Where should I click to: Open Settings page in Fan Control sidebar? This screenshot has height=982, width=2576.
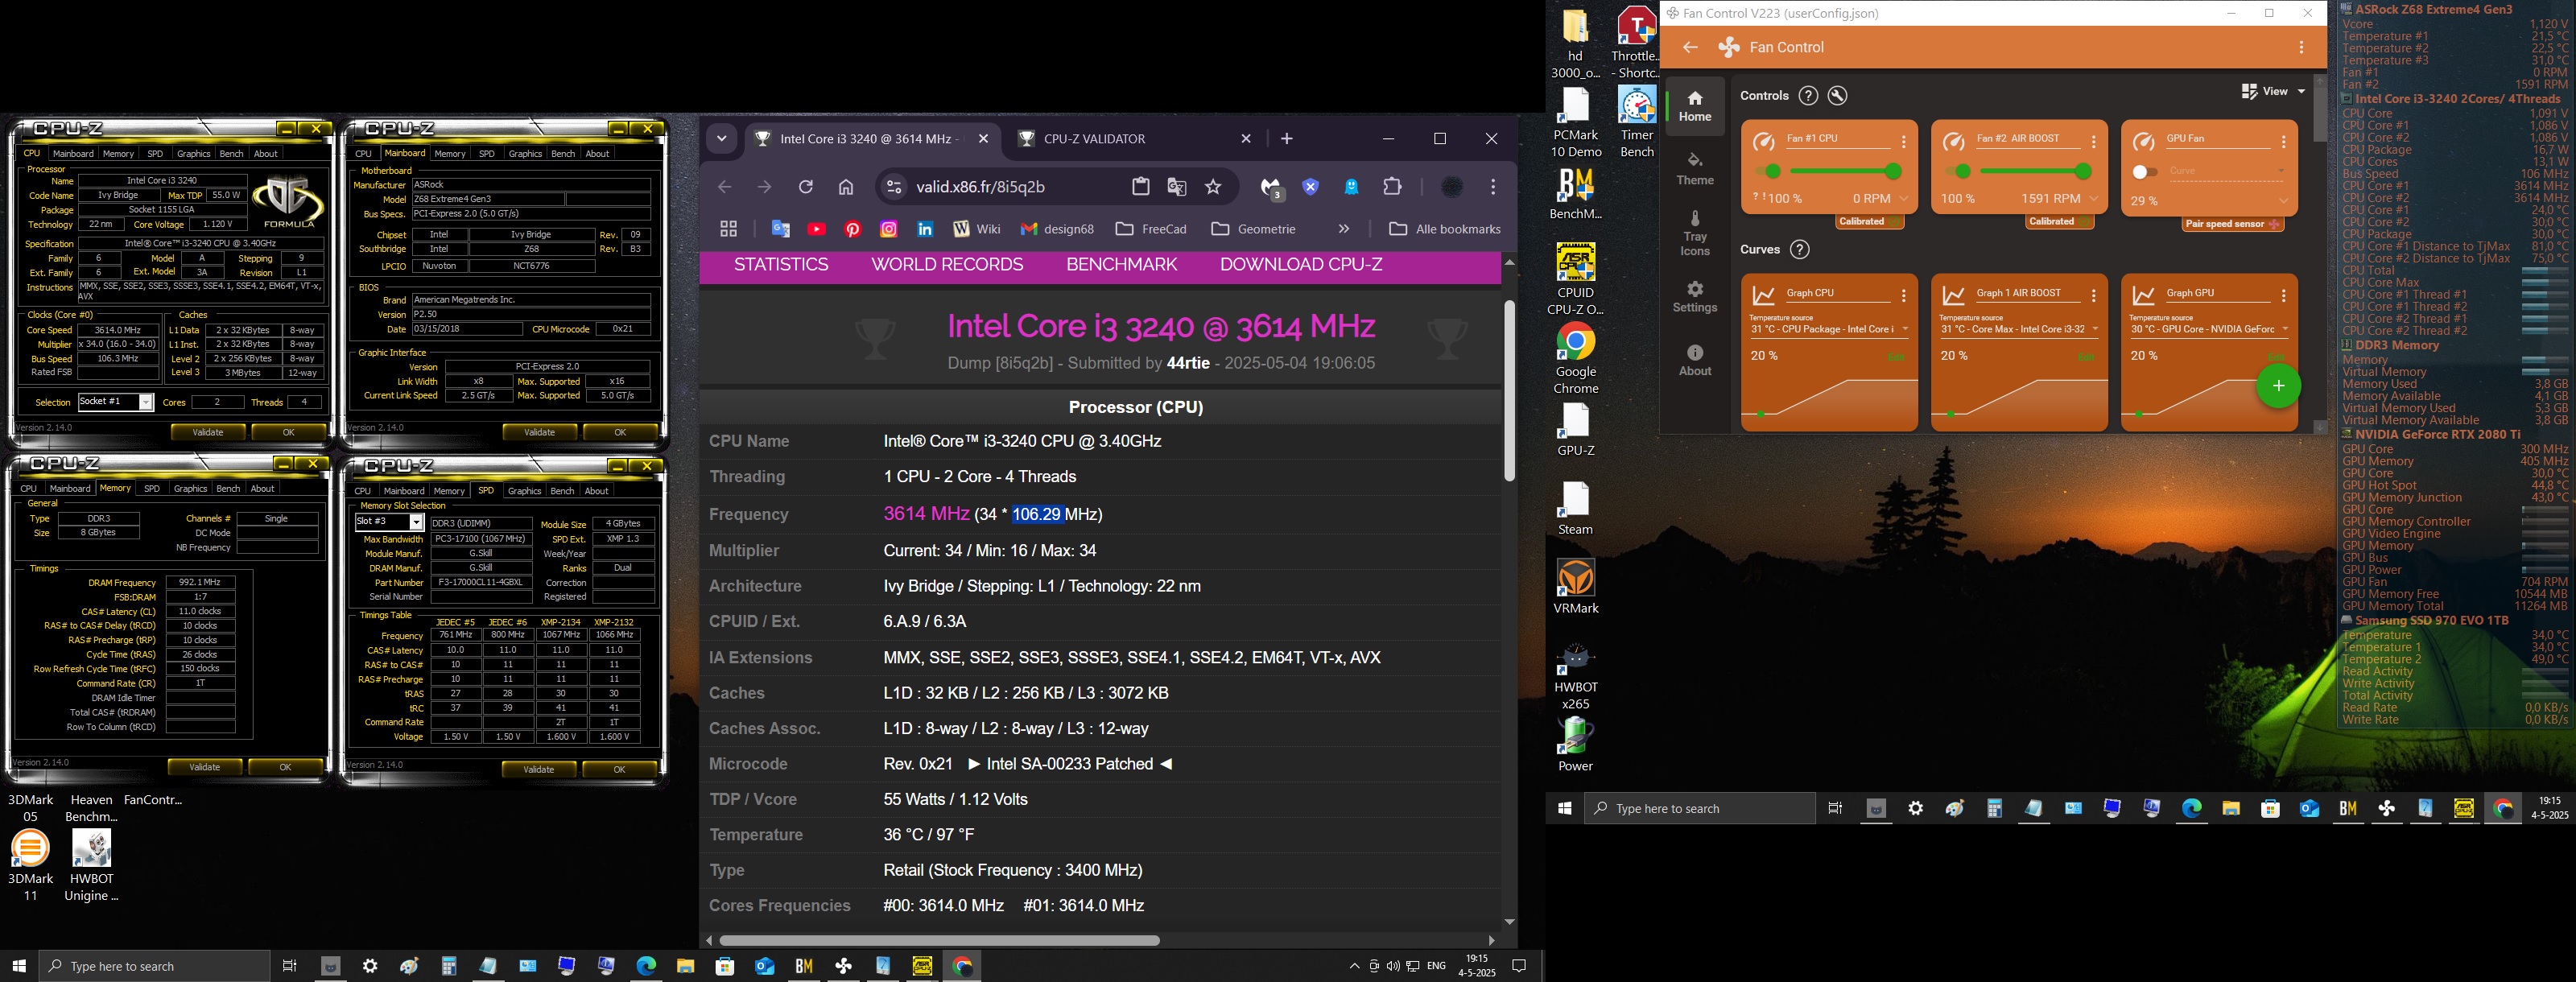(x=1695, y=297)
